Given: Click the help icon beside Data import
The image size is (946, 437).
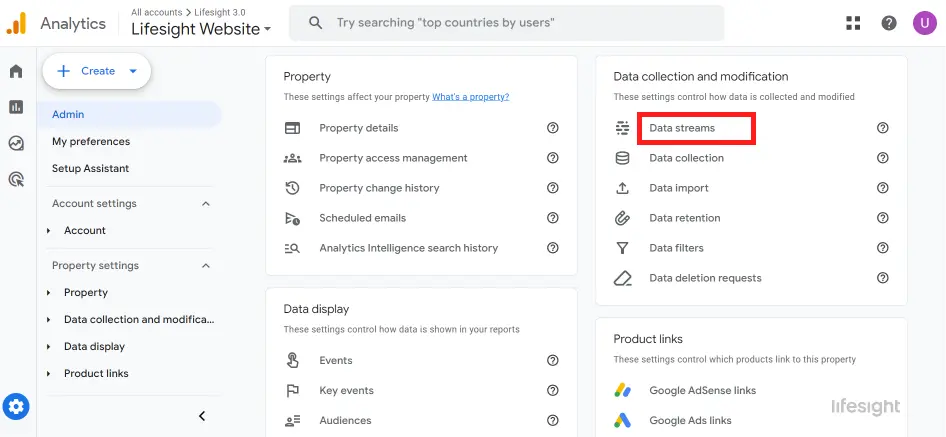Looking at the screenshot, I should click(883, 188).
